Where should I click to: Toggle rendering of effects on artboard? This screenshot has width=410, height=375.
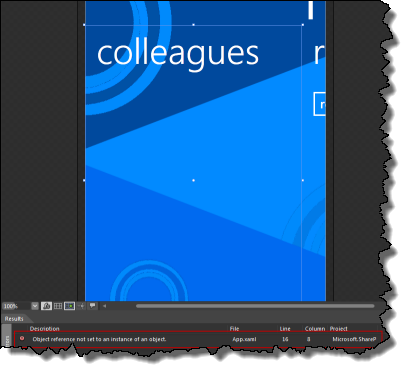(x=46, y=306)
